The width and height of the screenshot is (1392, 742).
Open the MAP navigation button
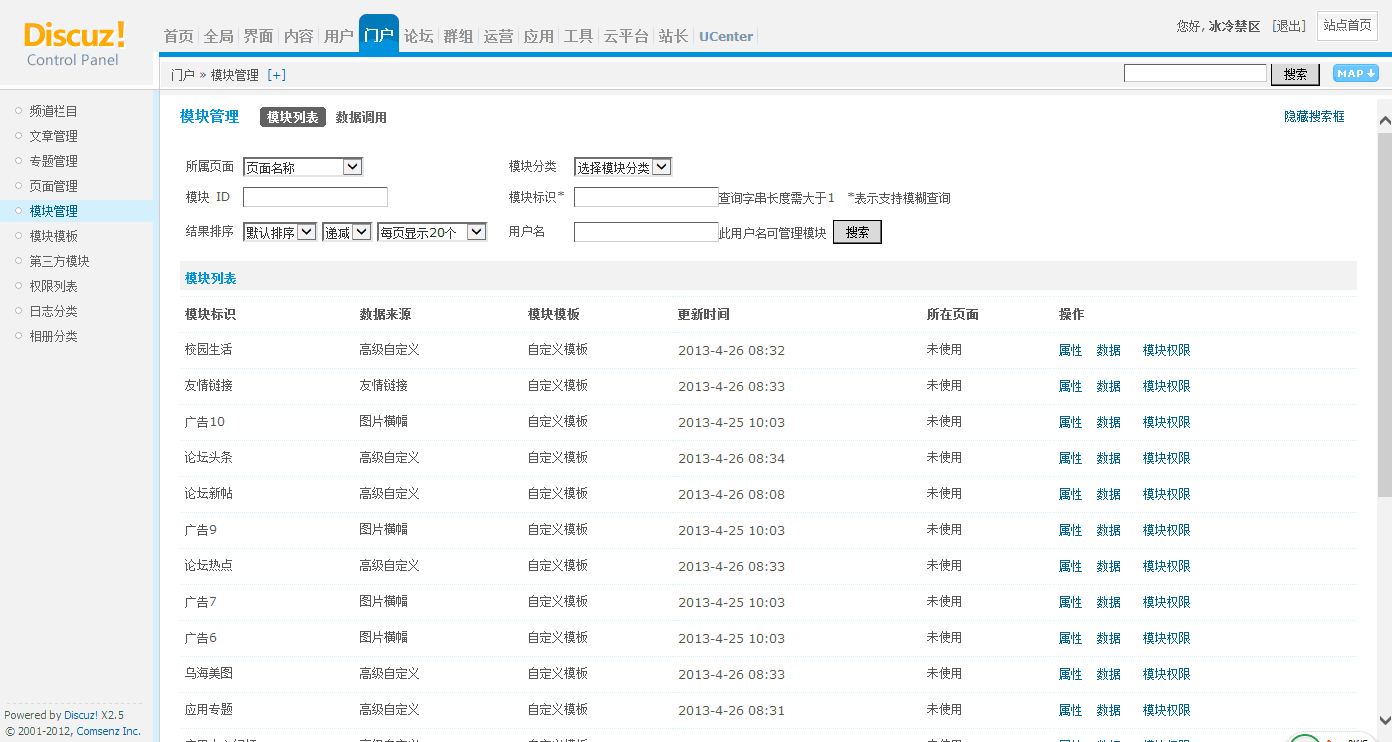1355,73
